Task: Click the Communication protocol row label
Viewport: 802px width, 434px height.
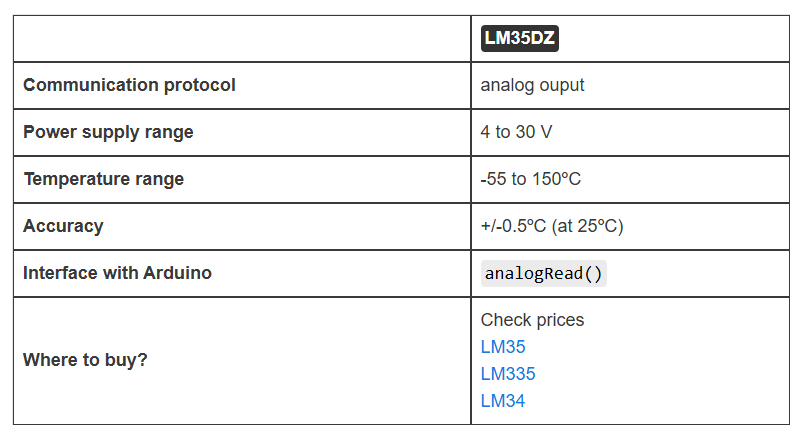Action: click(129, 85)
